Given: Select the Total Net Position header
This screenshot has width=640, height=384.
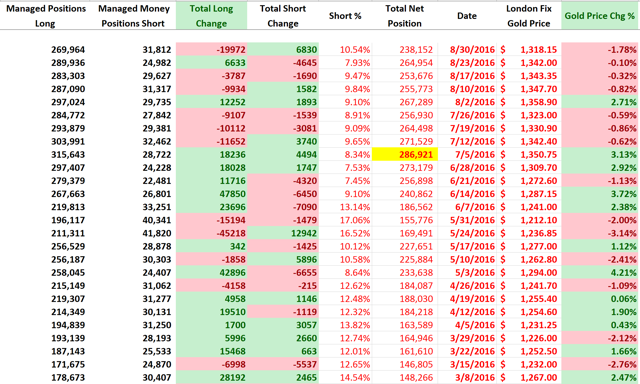Looking at the screenshot, I should pos(405,16).
